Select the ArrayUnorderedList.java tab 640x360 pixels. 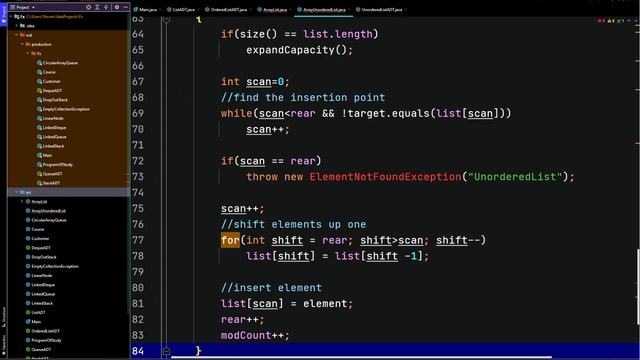(x=323, y=9)
